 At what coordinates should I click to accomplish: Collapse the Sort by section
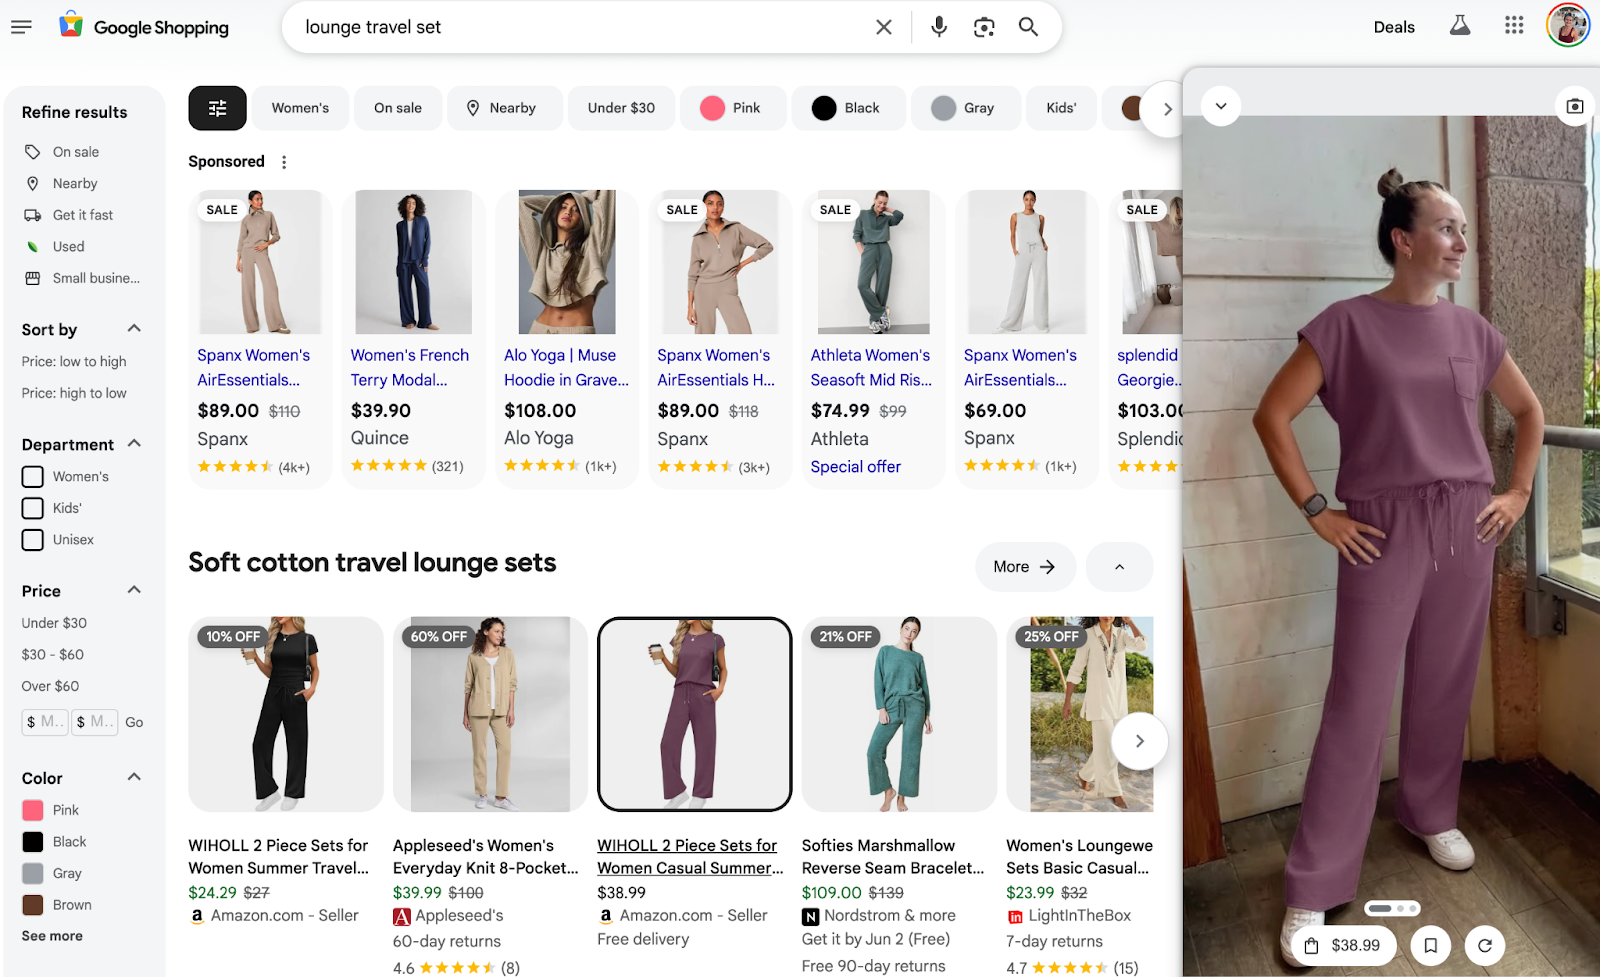coord(136,328)
